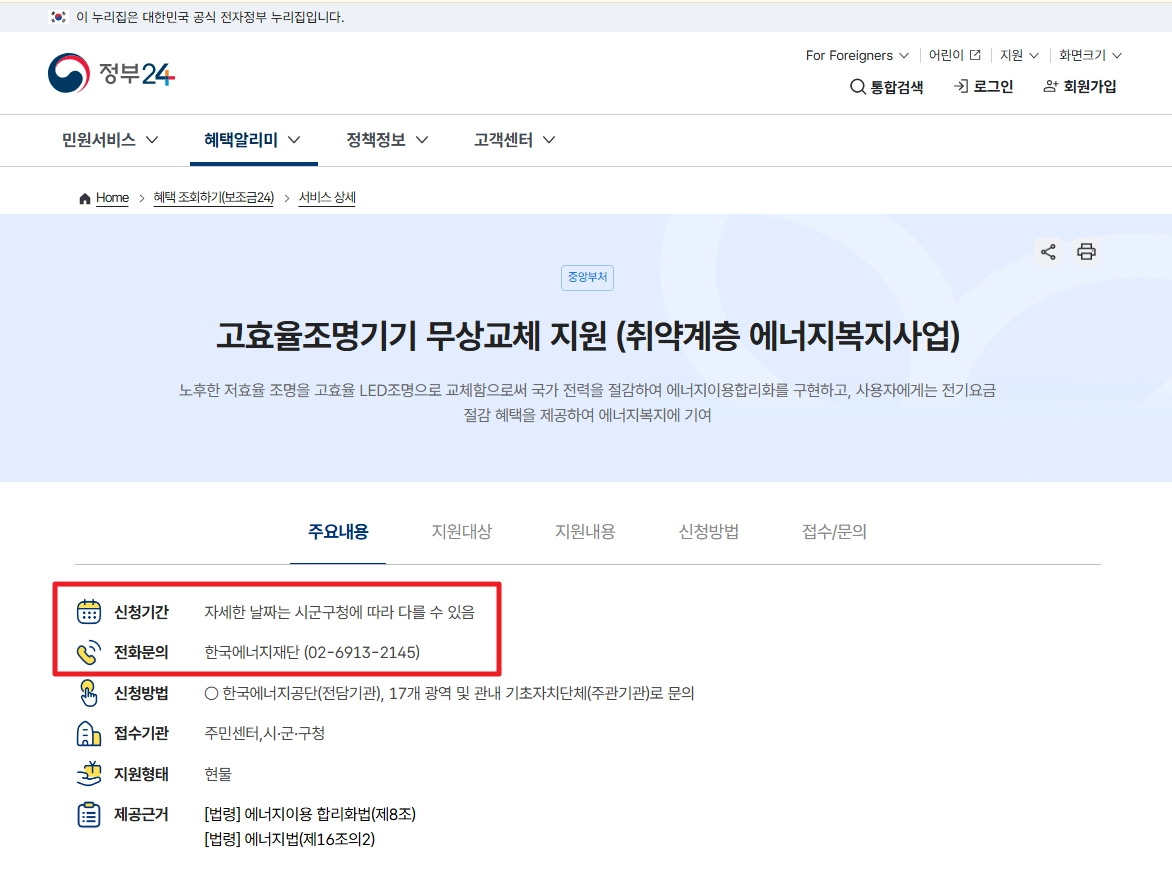Image resolution: width=1172 pixels, height=879 pixels.
Task: Click the building icon beside 접수기관
Action: tap(89, 734)
